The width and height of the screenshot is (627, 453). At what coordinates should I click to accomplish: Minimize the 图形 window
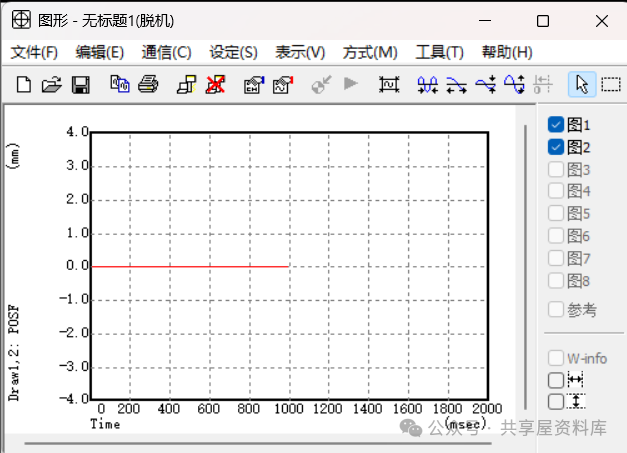485,20
